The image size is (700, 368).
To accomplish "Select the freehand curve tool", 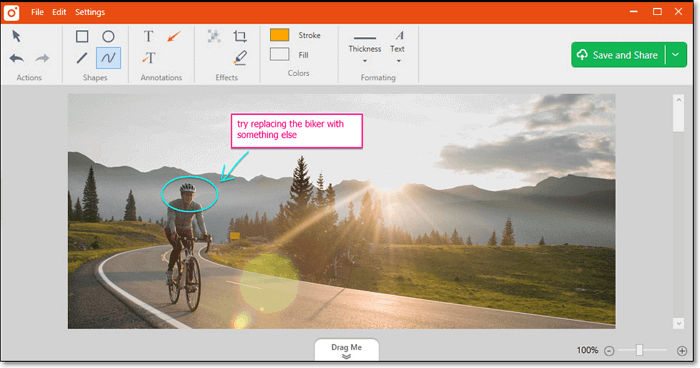I will 108,58.
